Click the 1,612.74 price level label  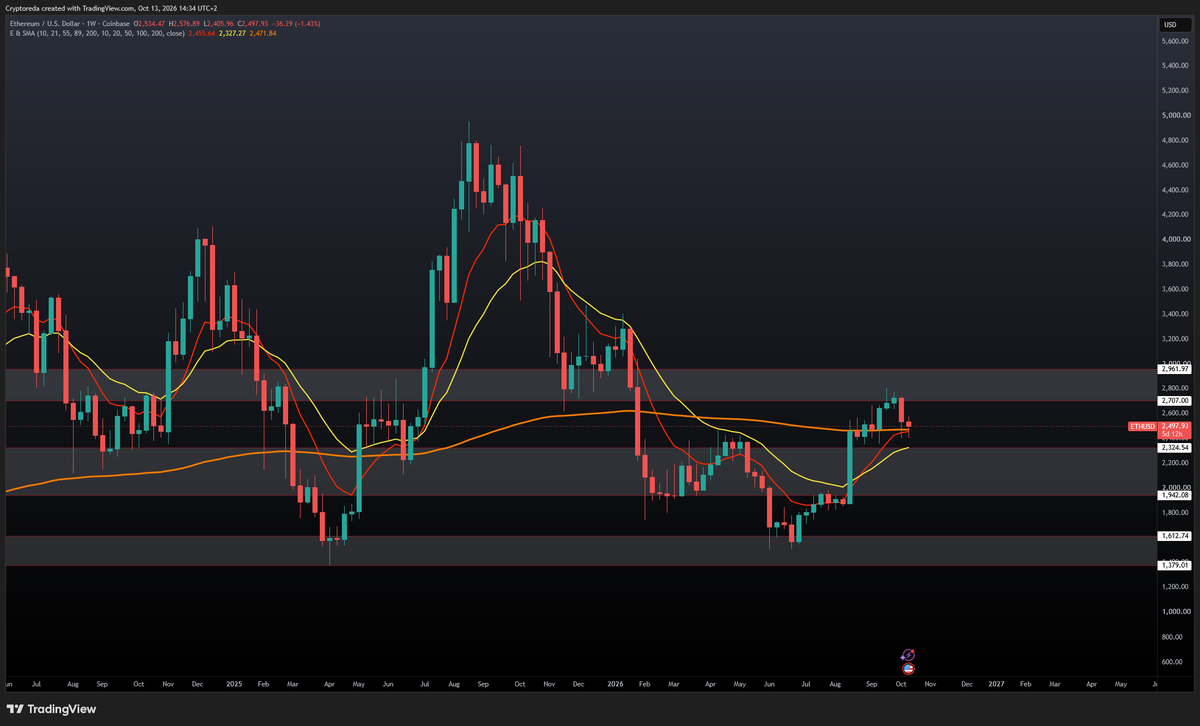[x=1175, y=536]
